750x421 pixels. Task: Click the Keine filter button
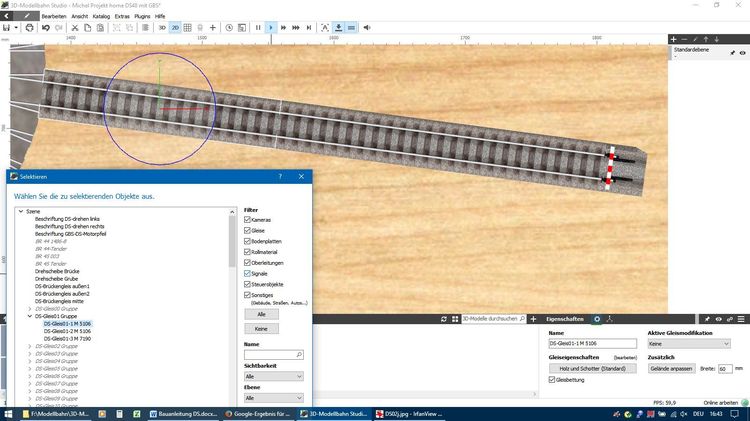(262, 329)
